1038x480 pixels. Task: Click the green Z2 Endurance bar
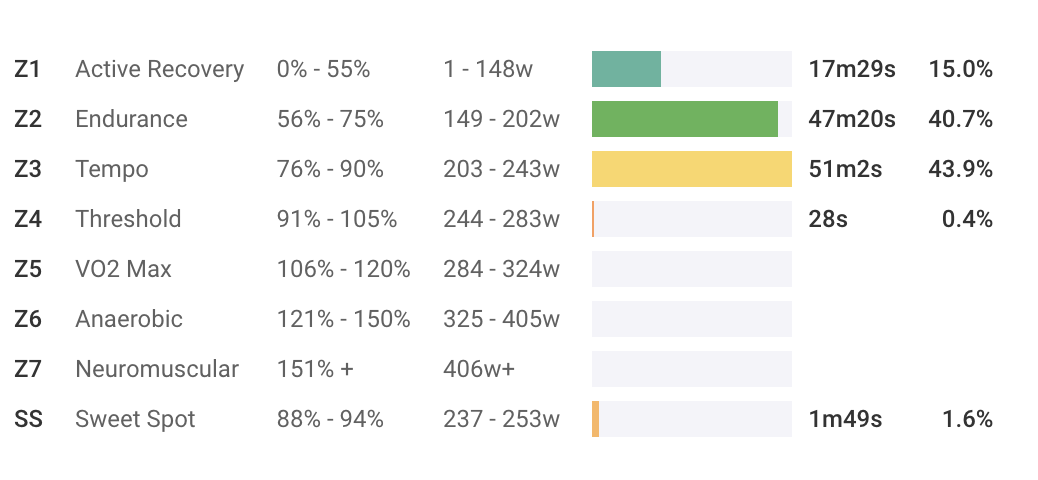point(685,119)
